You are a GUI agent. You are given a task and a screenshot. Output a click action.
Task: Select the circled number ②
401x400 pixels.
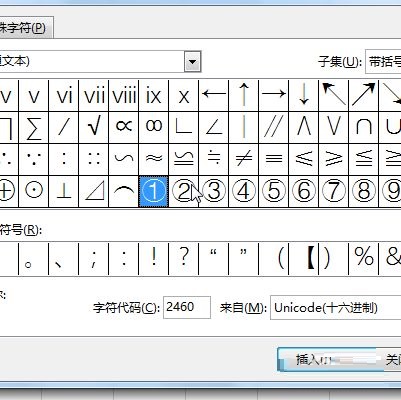point(184,191)
